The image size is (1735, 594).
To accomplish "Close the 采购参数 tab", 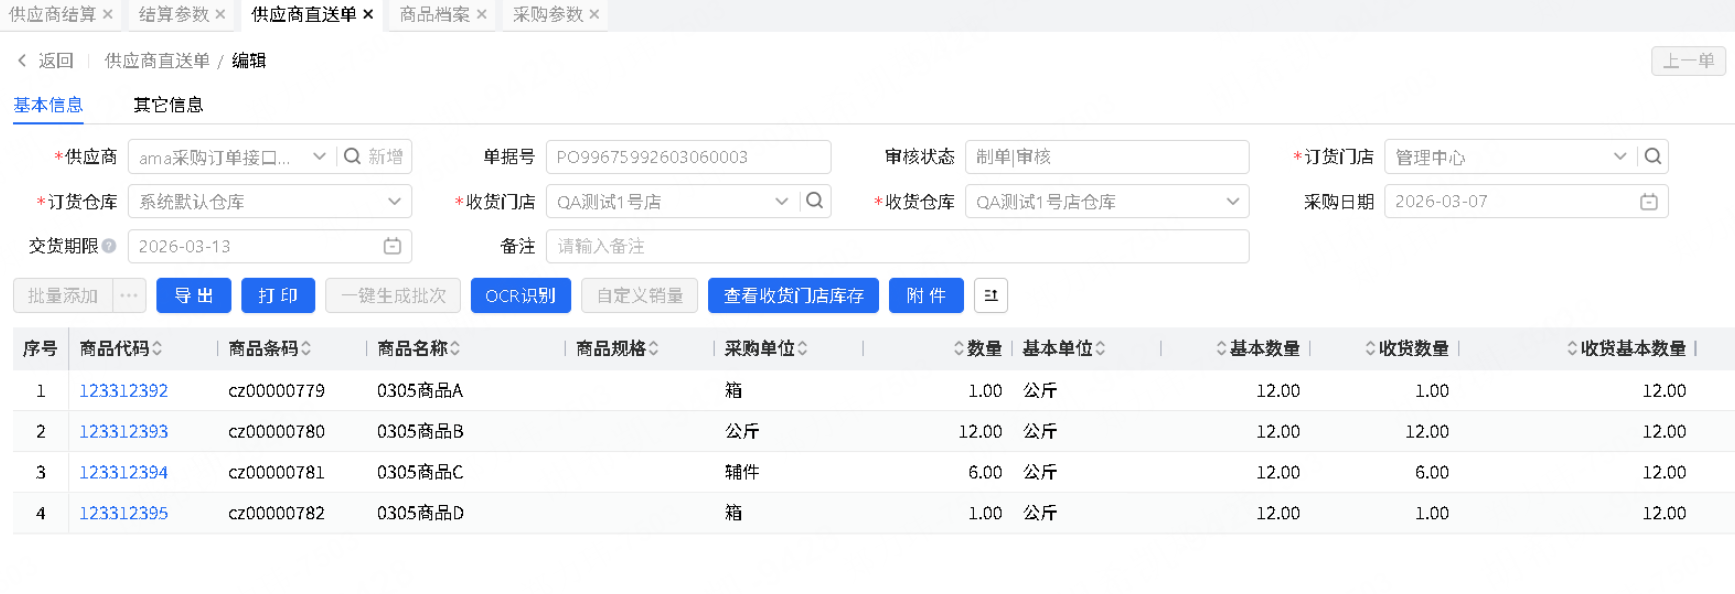I will (594, 14).
